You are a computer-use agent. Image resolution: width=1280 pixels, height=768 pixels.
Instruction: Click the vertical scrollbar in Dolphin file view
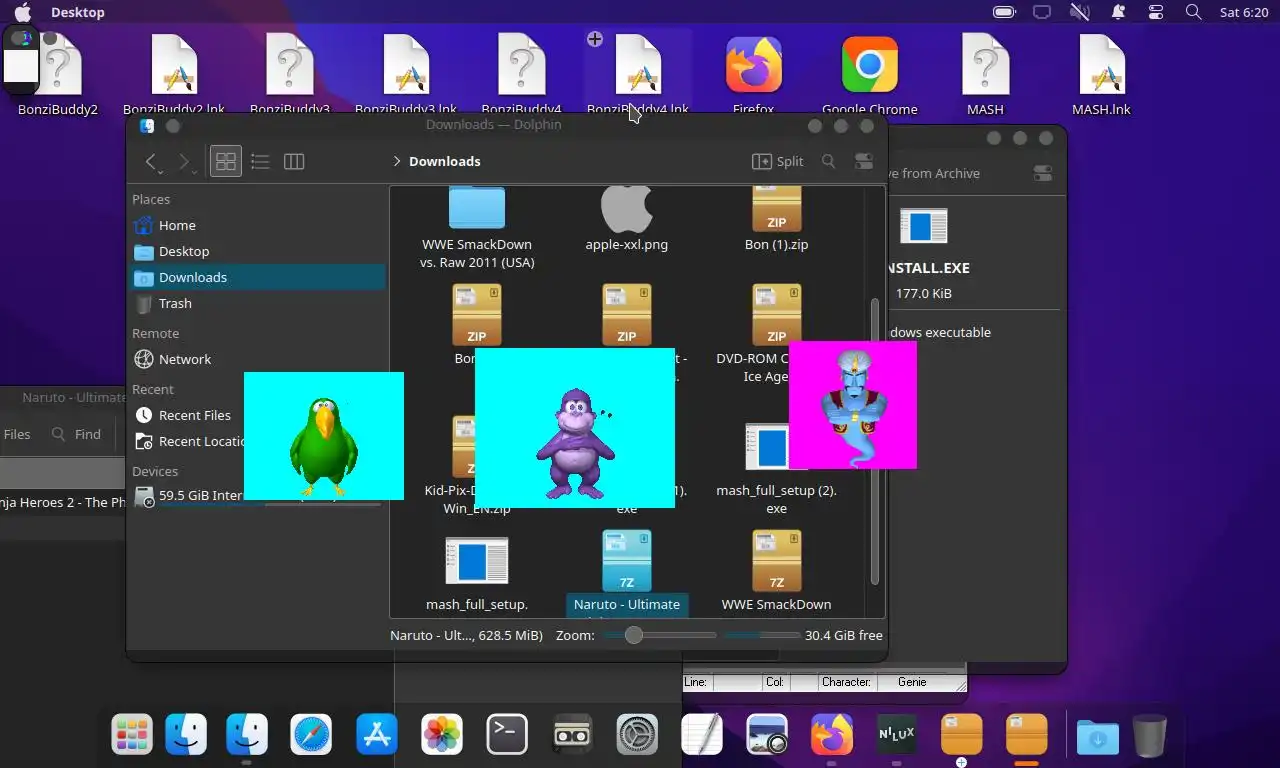[x=875, y=440]
